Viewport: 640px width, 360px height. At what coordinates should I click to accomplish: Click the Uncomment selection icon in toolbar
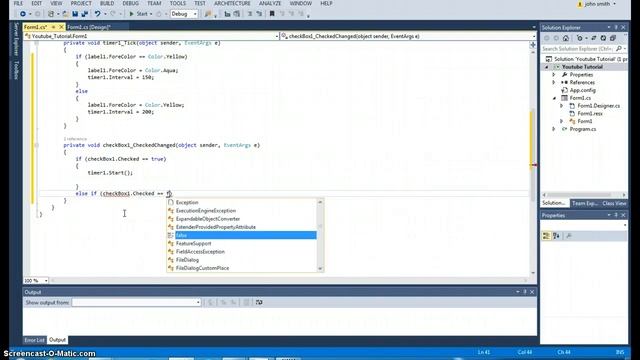pos(259,14)
